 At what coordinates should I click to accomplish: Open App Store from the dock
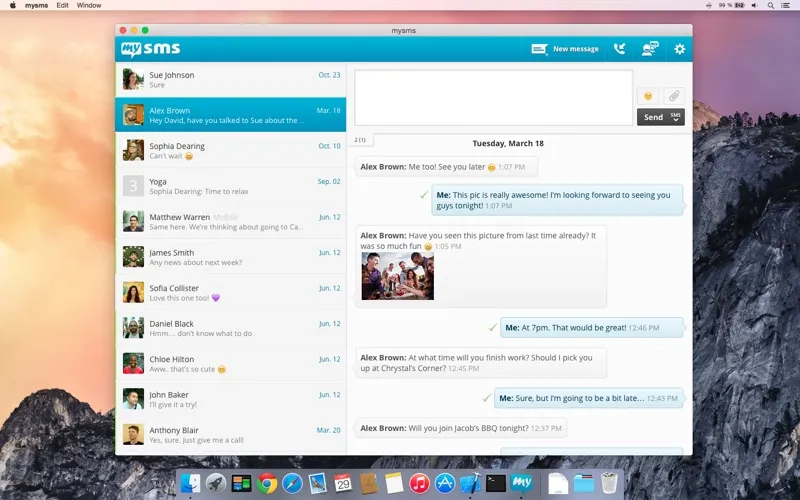(x=445, y=483)
